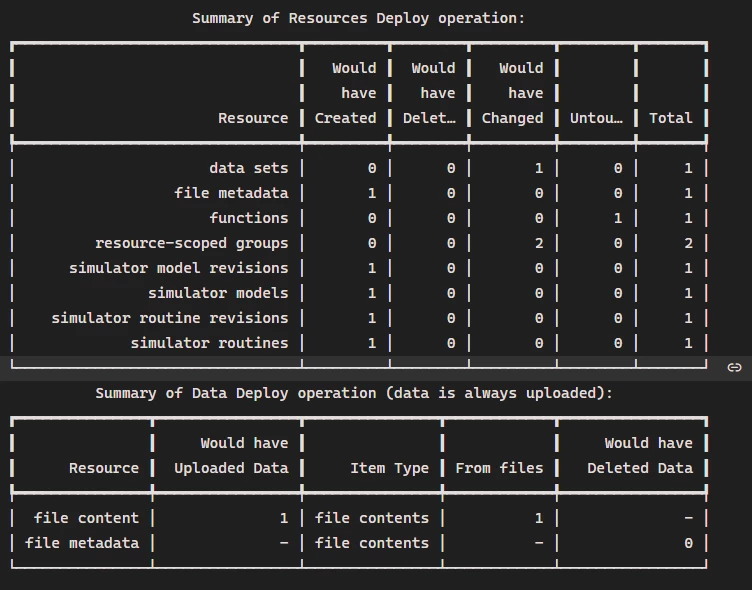Click the Would have Uploaded Data column header
This screenshot has height=590, width=752.
click(231, 456)
